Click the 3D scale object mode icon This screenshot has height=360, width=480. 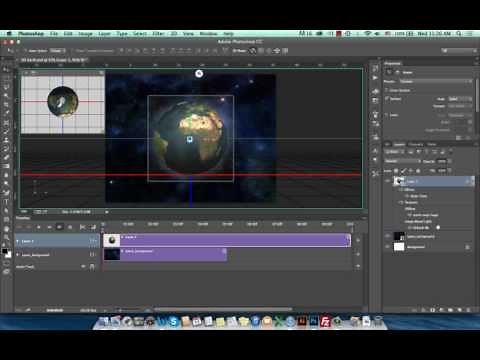pos(285,51)
